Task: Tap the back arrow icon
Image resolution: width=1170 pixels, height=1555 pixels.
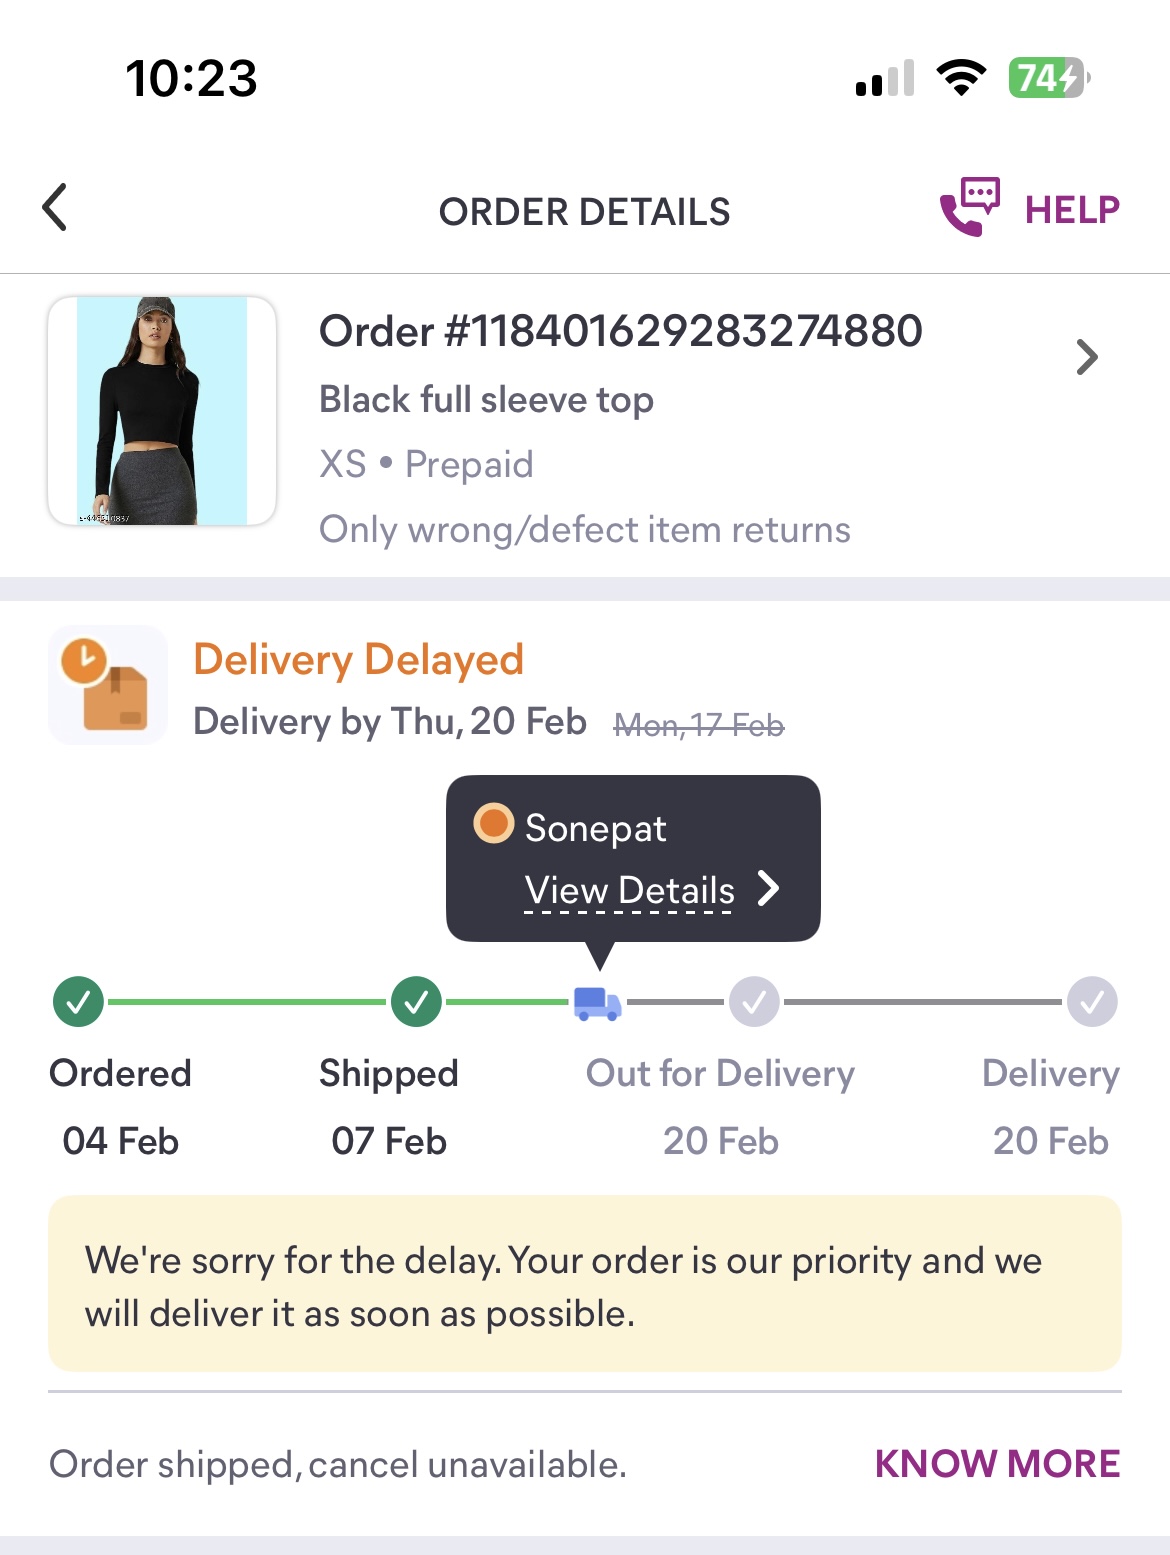Action: pyautogui.click(x=55, y=207)
